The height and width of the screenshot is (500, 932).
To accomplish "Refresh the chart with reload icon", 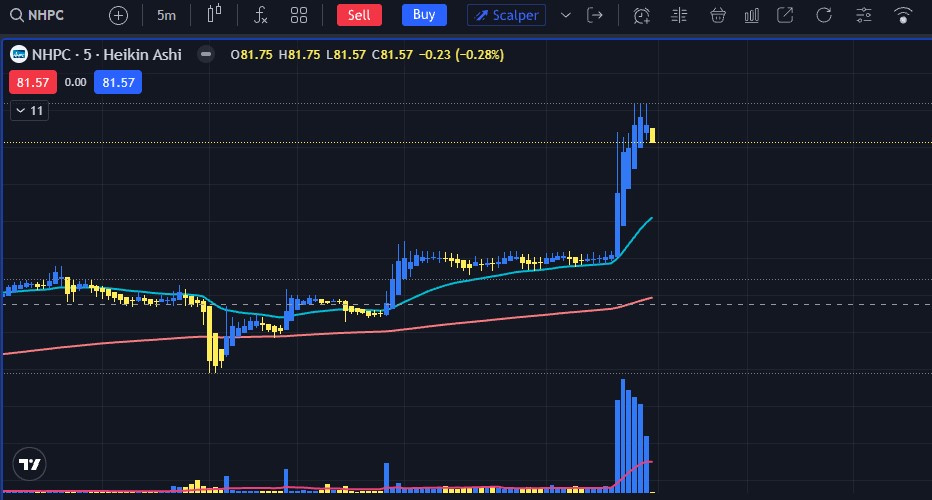I will [x=823, y=15].
